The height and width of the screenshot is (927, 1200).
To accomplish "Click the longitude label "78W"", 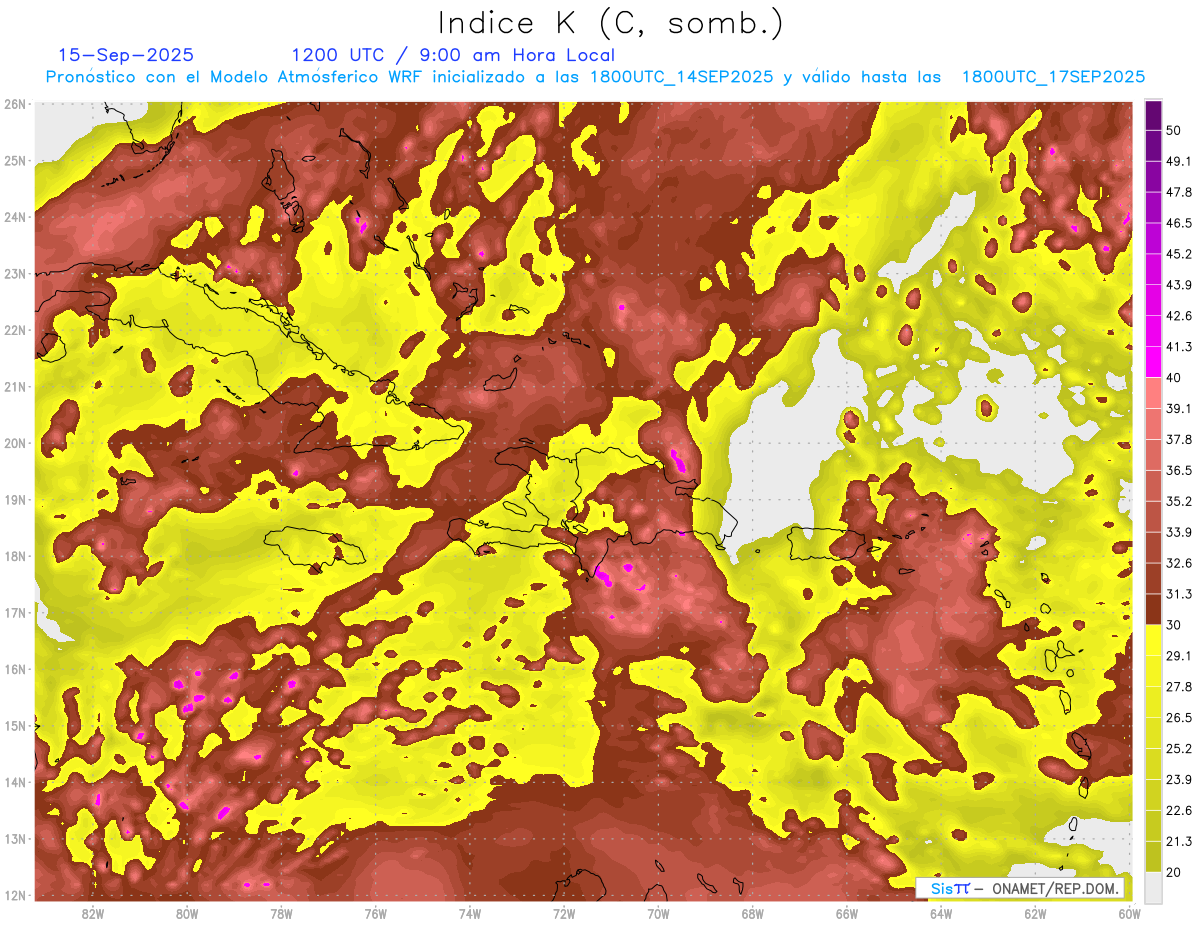I will (281, 913).
